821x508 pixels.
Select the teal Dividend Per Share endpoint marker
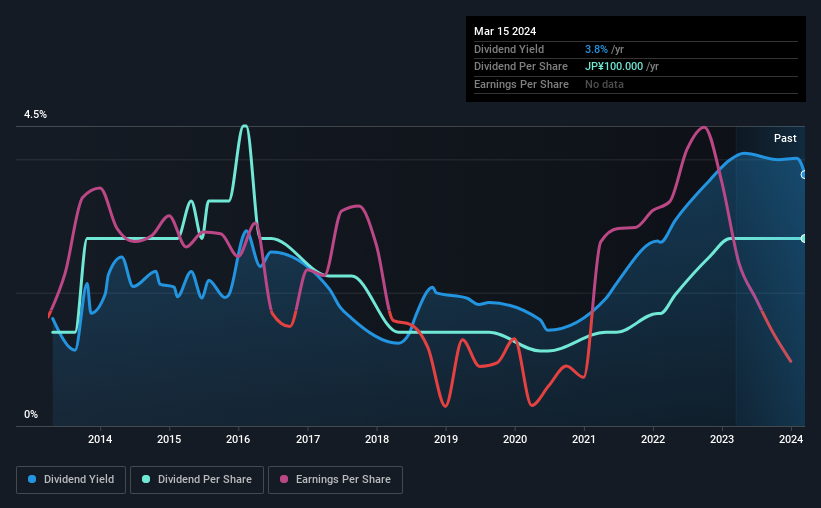(x=804, y=239)
